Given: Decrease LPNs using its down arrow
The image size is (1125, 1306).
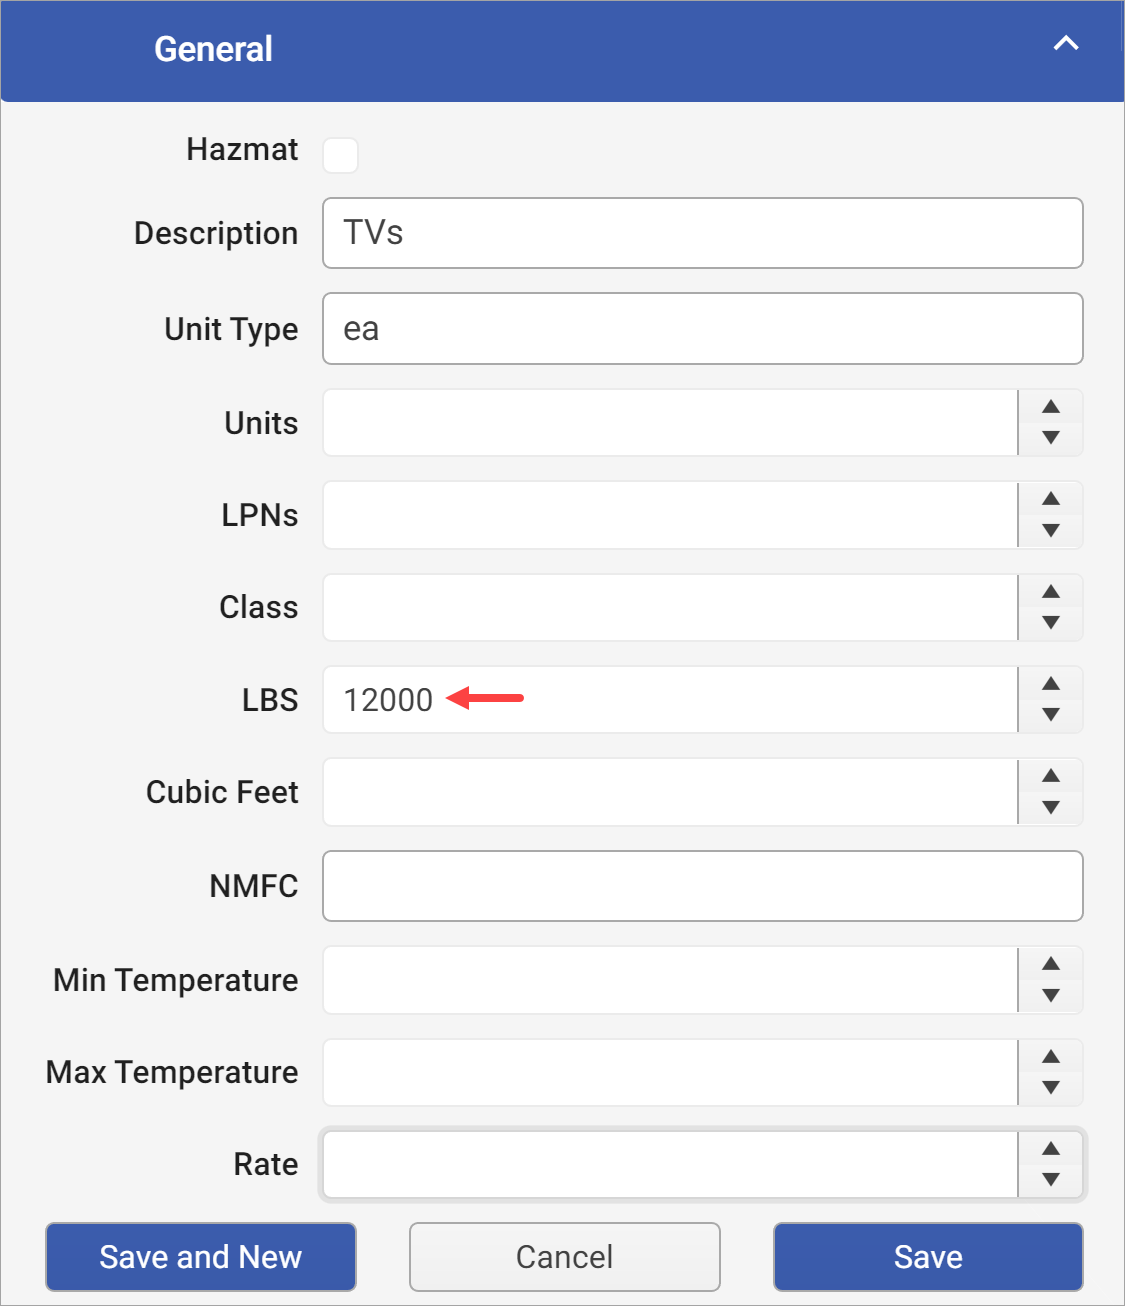Looking at the screenshot, I should pos(1050,529).
